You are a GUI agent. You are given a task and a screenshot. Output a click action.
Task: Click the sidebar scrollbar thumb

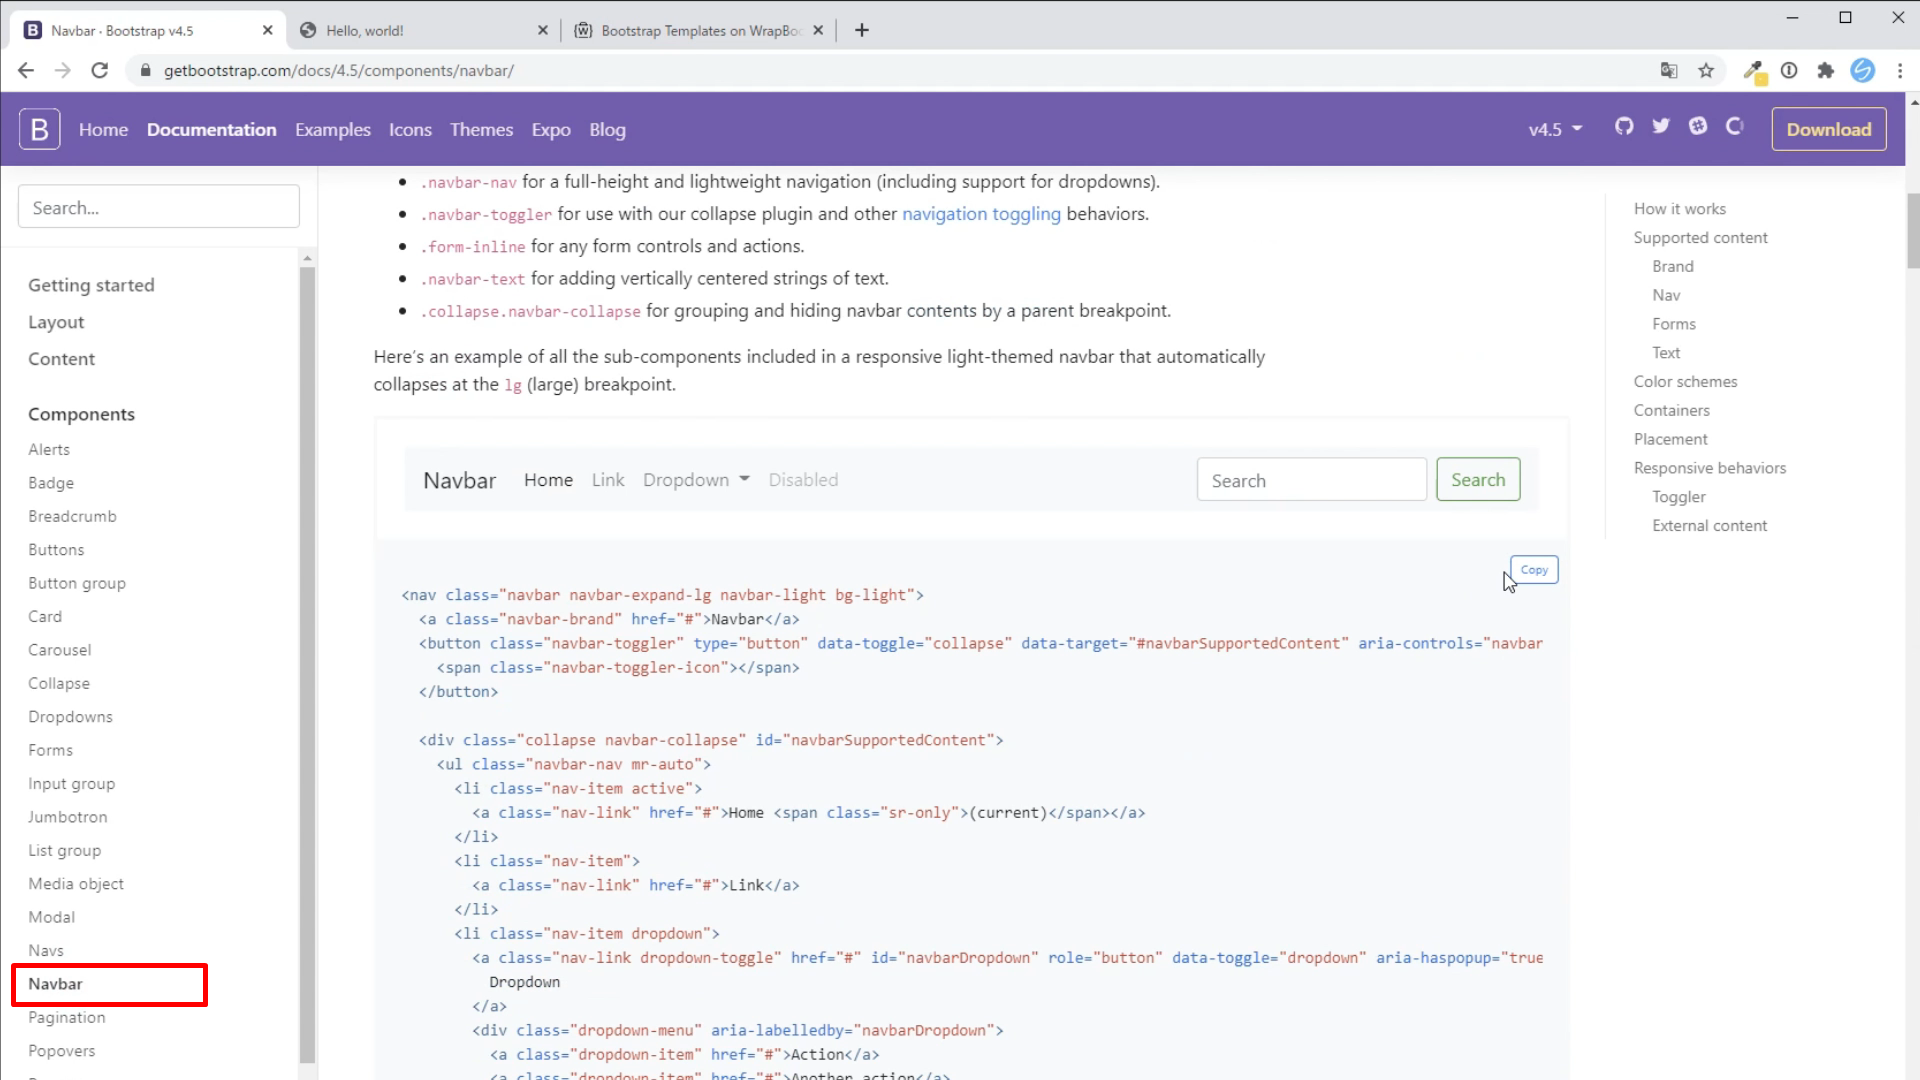(x=307, y=665)
